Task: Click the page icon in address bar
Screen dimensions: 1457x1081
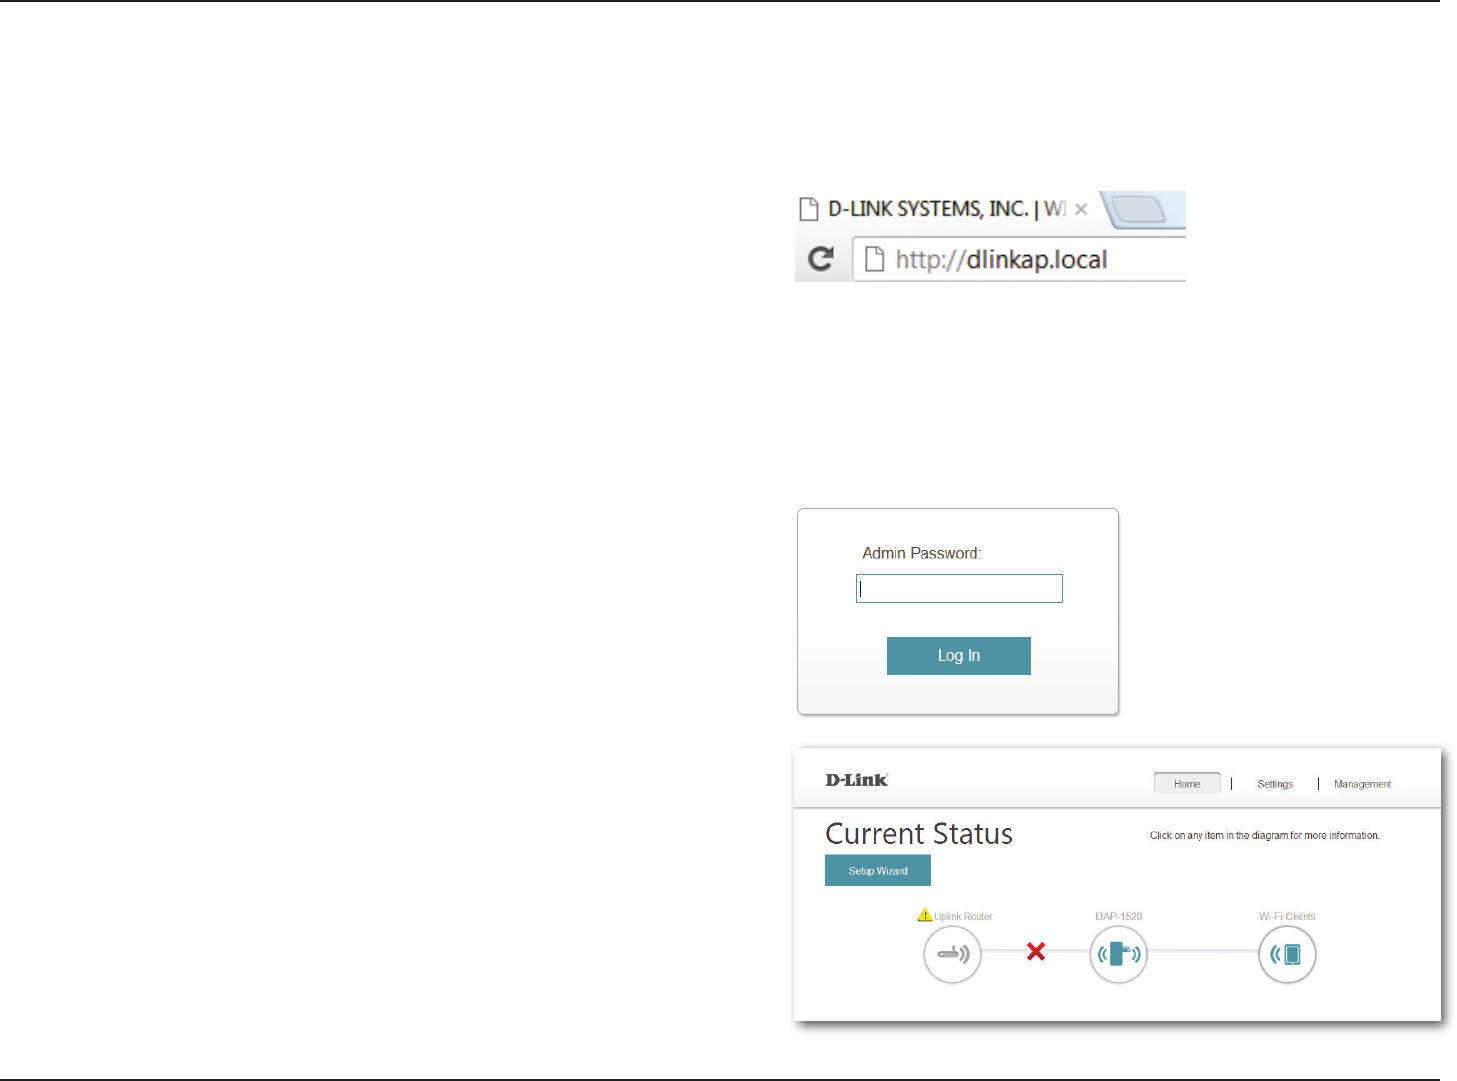Action: [874, 260]
